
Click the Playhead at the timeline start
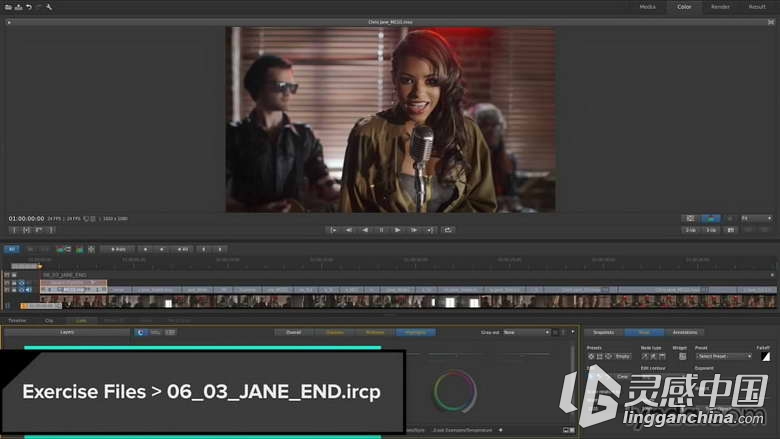coord(40,266)
